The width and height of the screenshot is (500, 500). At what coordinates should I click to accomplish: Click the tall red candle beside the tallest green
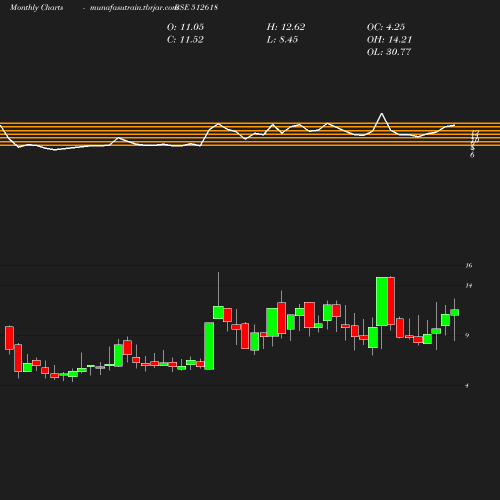point(391,301)
